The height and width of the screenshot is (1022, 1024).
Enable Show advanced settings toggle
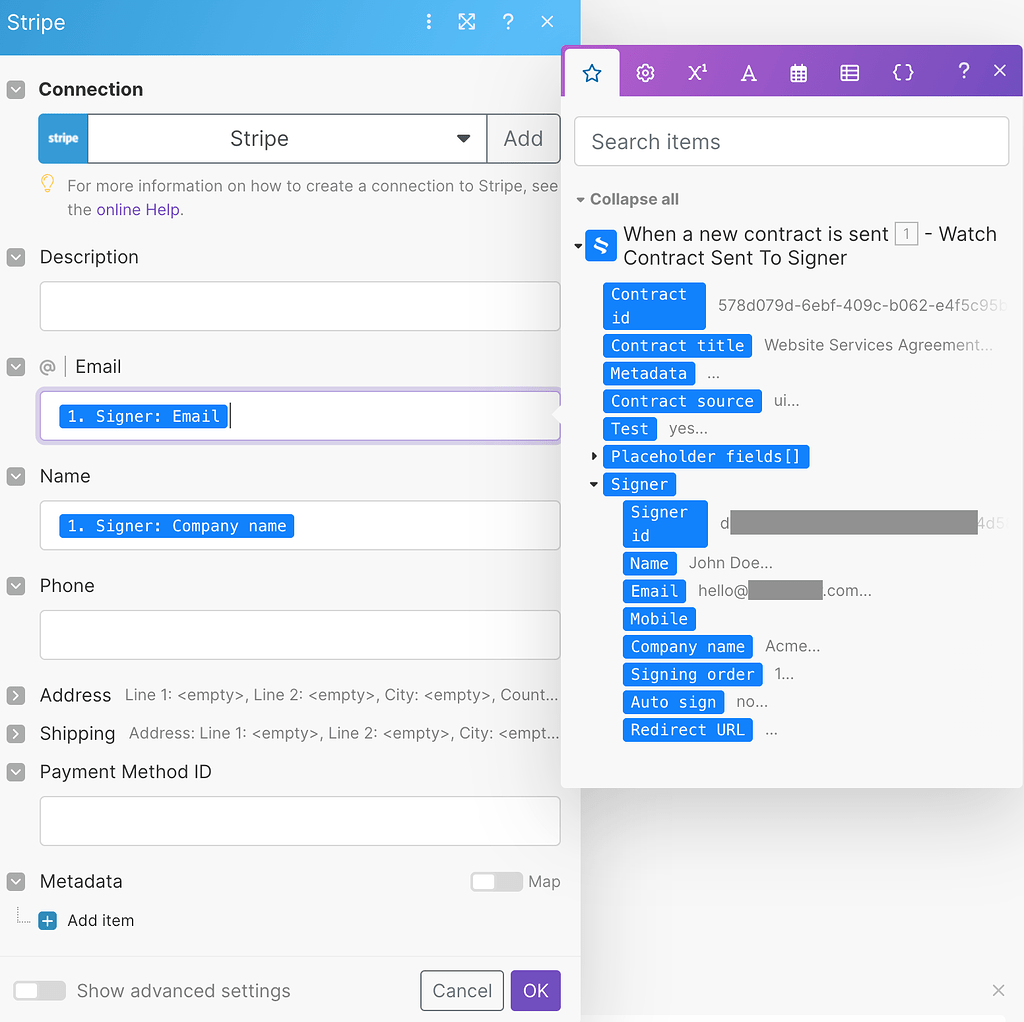39,991
